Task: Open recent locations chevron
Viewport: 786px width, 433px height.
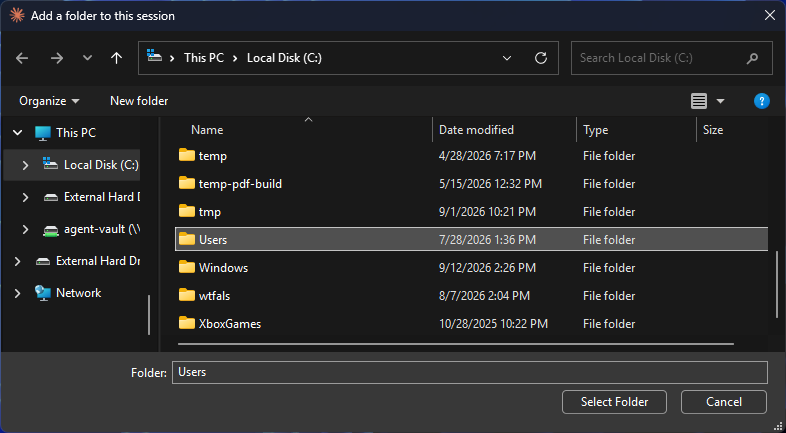Action: pyautogui.click(x=87, y=58)
